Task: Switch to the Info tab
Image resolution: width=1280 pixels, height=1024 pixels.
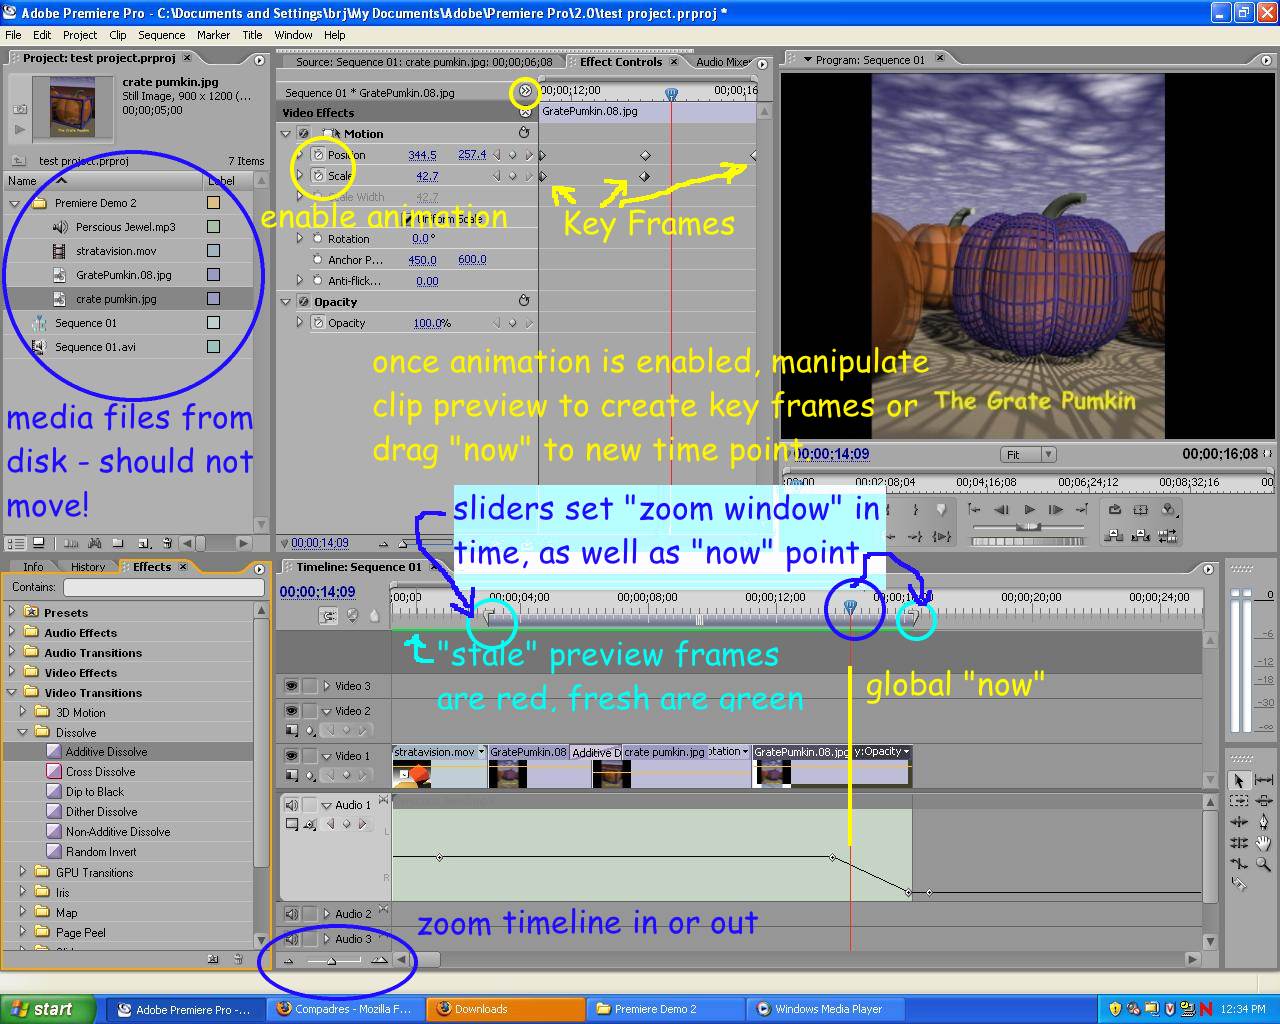Action: (x=33, y=567)
